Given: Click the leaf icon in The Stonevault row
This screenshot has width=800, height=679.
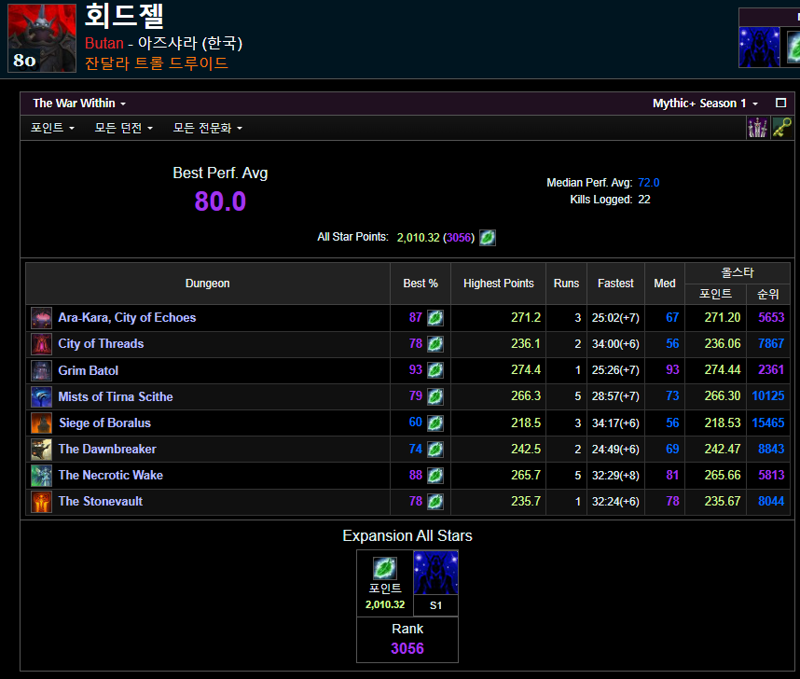Looking at the screenshot, I should [435, 501].
